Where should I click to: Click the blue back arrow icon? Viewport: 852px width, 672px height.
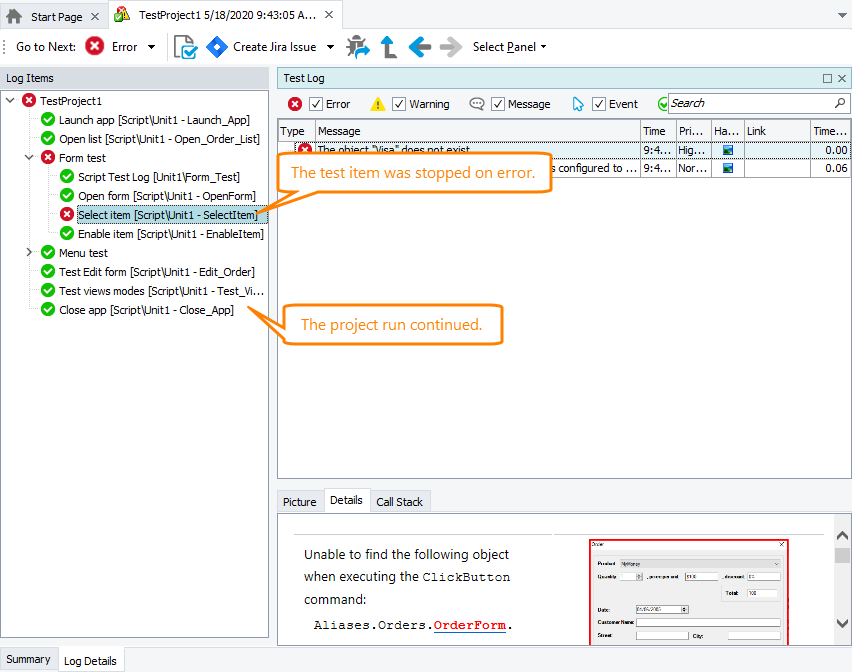point(420,47)
